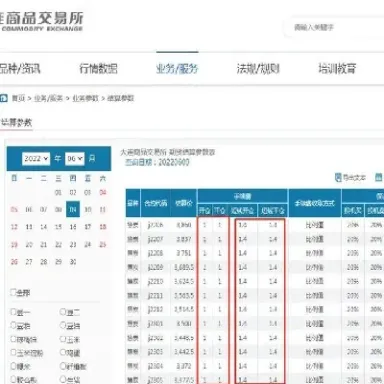Select the 玉米淀粉 product option
This screenshot has width=384, height=384.
13,352
